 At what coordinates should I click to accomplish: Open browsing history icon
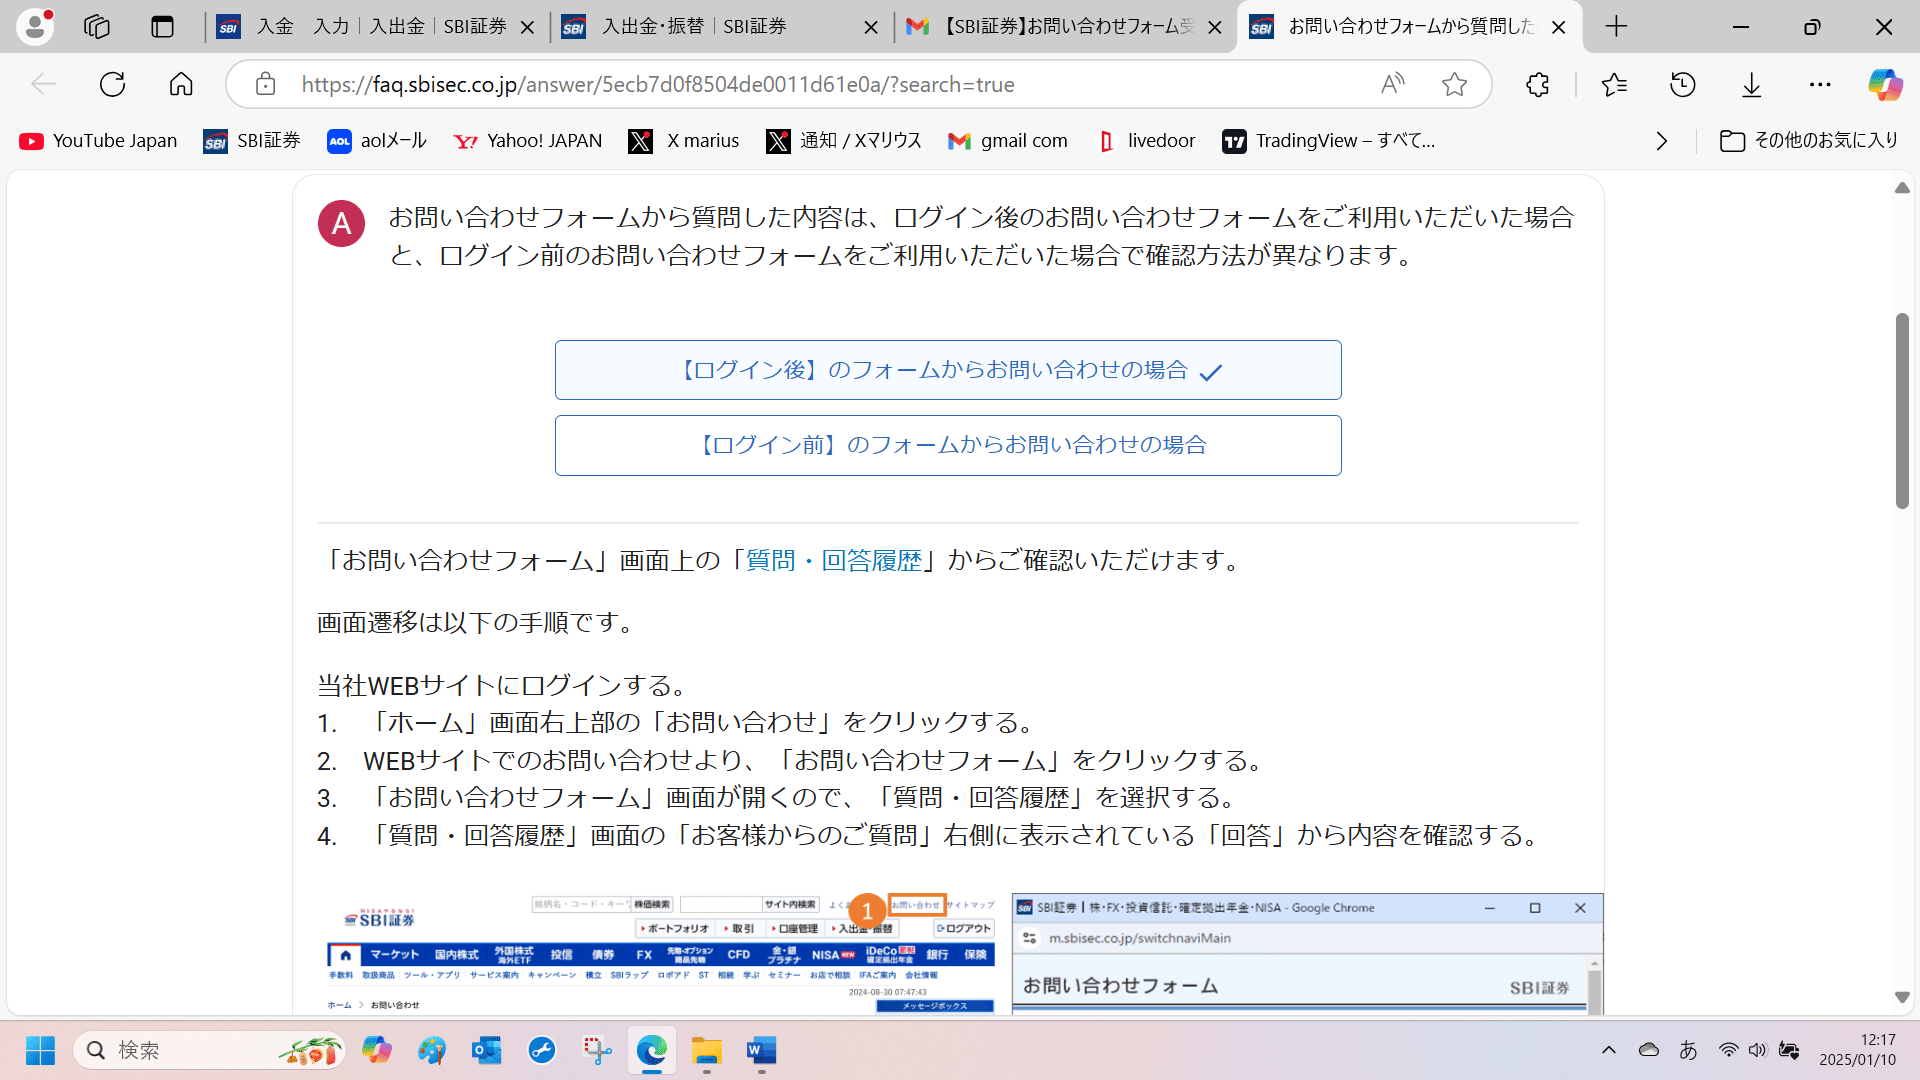(1683, 84)
